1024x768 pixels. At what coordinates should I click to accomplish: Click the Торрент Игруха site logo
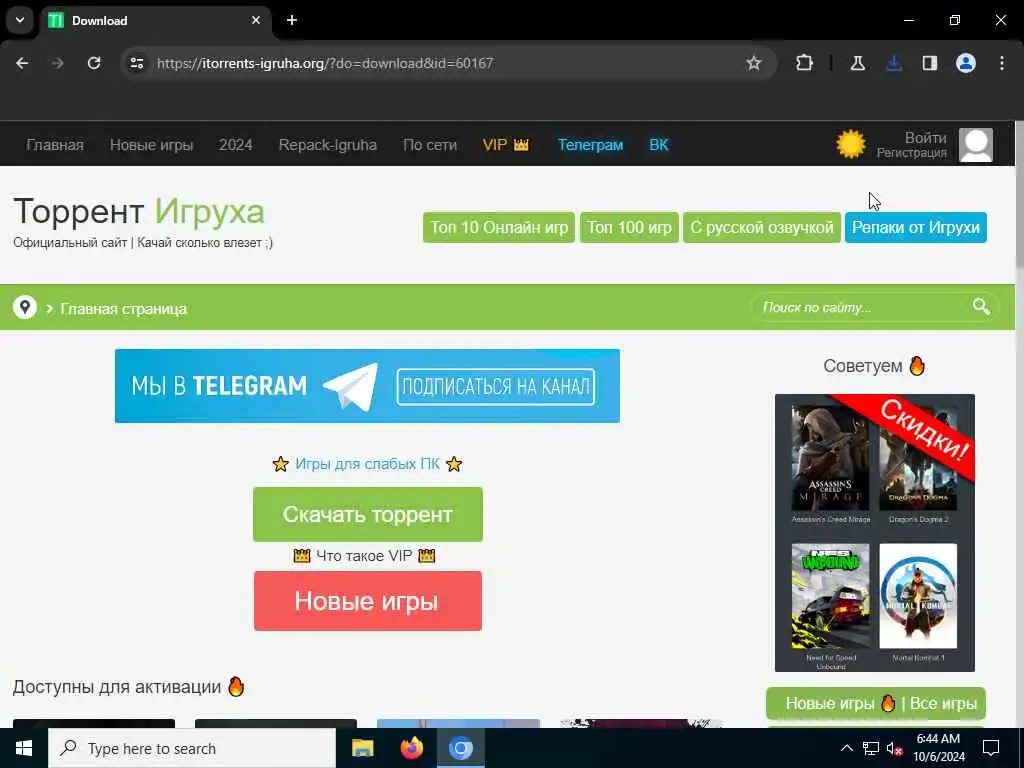139,212
